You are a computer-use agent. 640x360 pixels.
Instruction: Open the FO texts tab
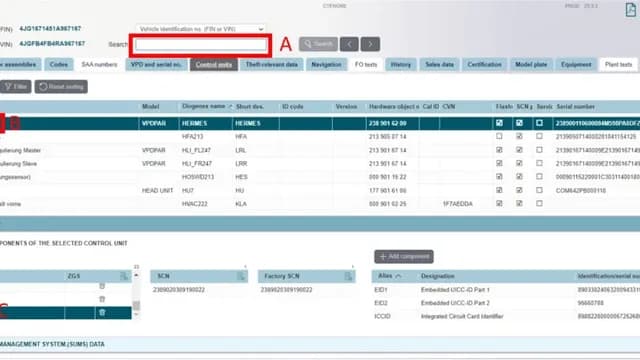(366, 64)
